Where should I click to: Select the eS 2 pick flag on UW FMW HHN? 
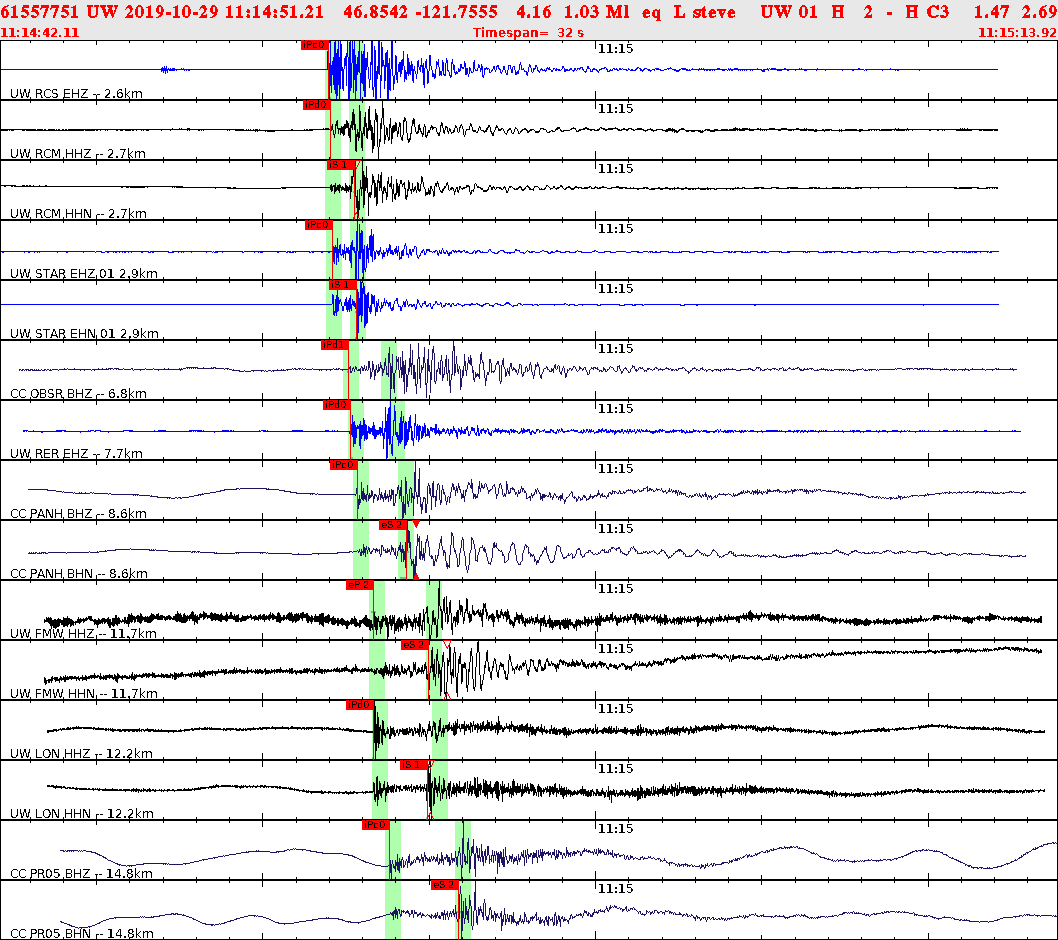412,646
